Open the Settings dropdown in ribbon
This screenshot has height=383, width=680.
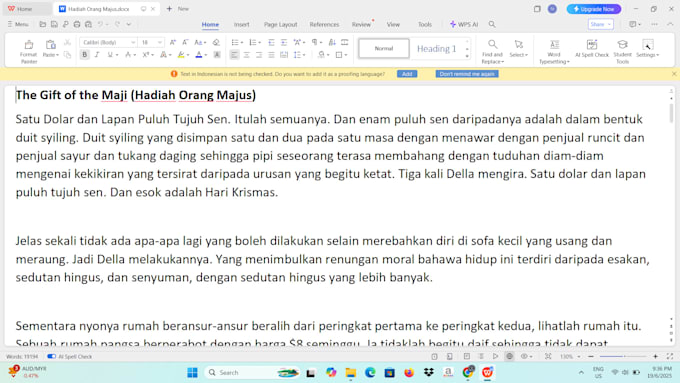tap(647, 48)
